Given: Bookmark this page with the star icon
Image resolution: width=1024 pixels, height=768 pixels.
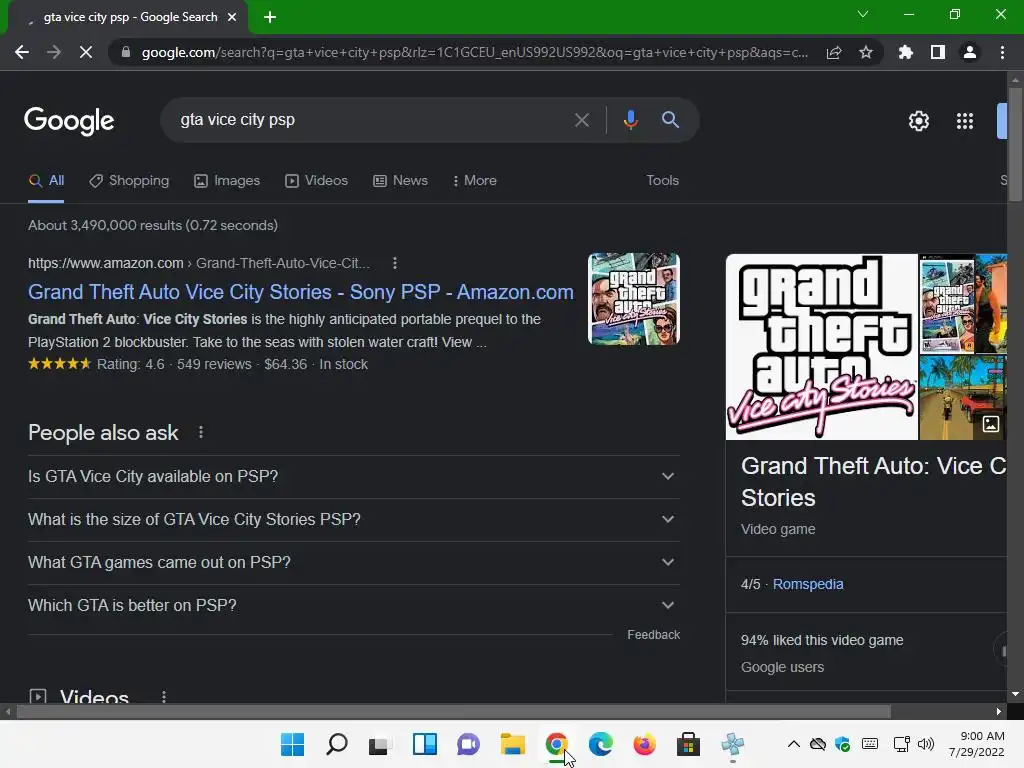Looking at the screenshot, I should coord(866,52).
